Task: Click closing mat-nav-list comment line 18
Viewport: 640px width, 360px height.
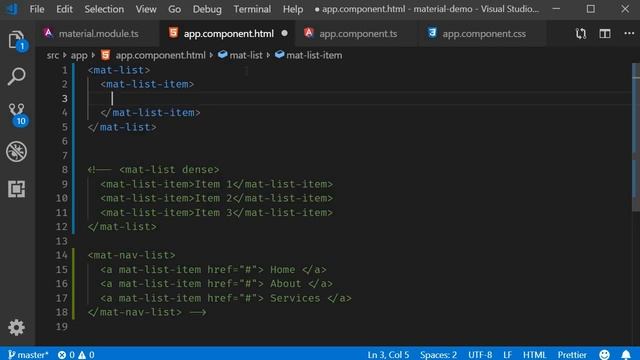Action: point(147,312)
